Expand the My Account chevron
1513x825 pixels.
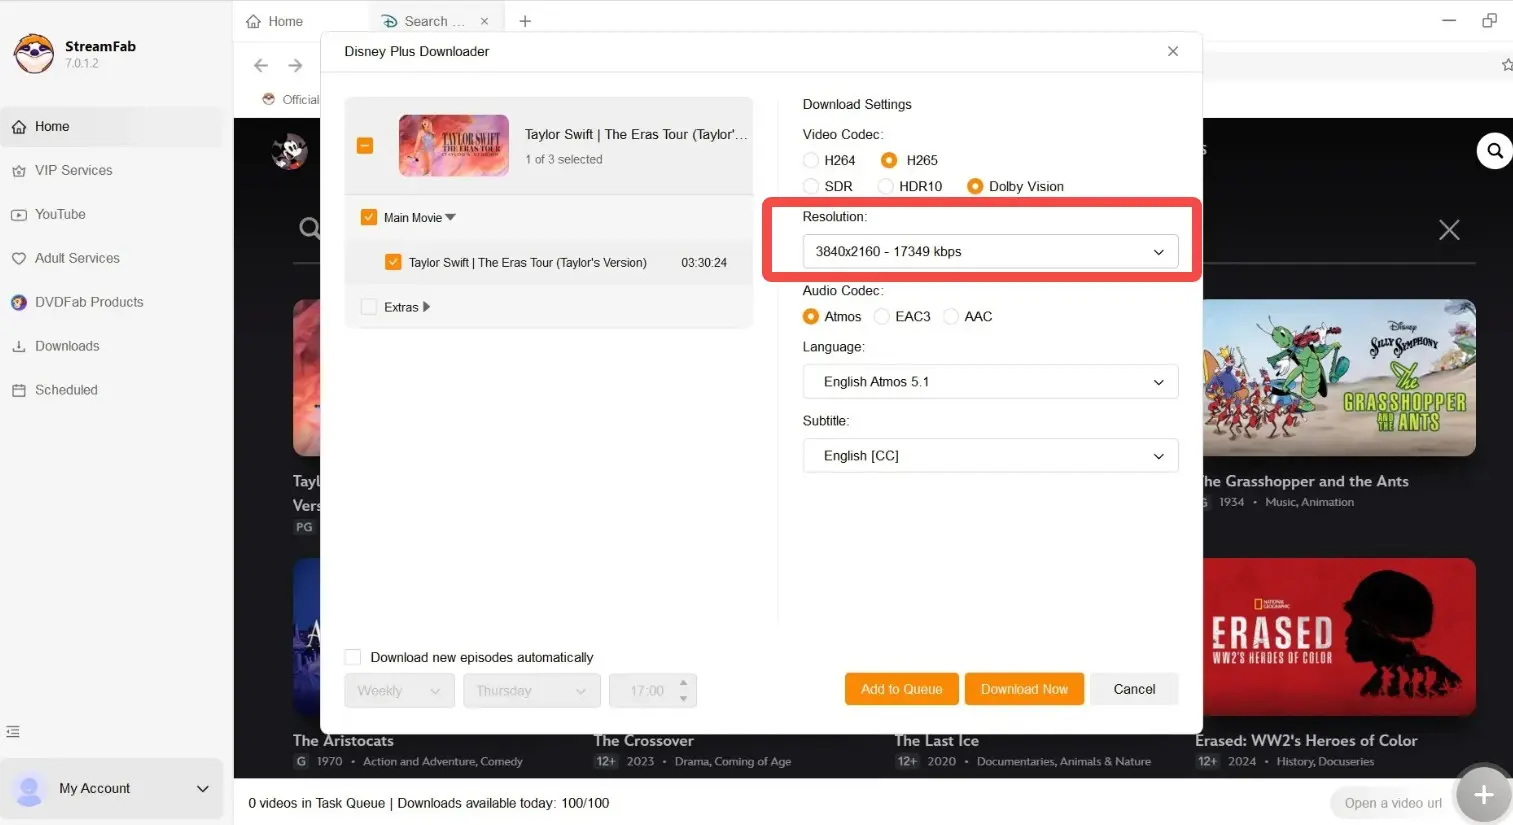[203, 789]
